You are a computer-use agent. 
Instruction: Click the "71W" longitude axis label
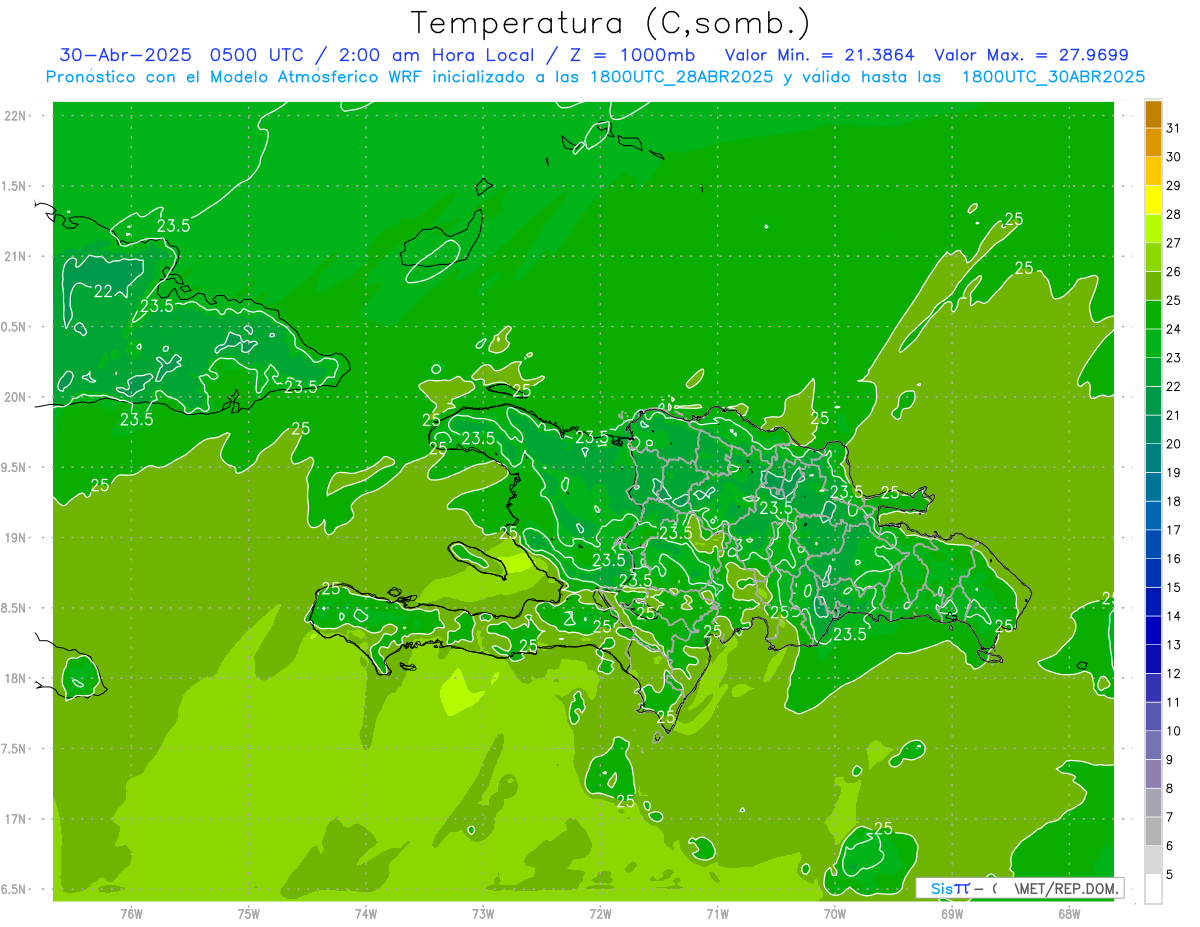point(717,913)
